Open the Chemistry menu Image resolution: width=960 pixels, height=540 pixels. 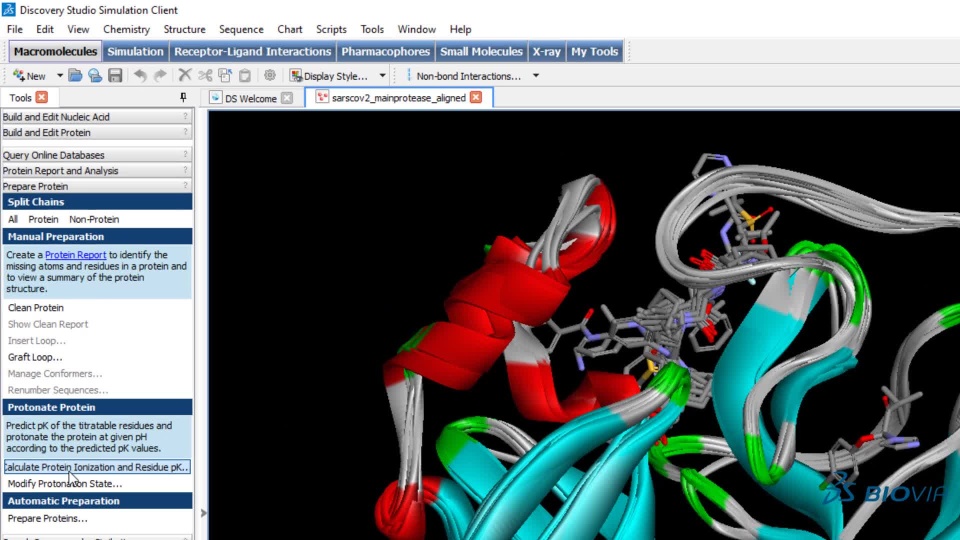click(x=126, y=29)
